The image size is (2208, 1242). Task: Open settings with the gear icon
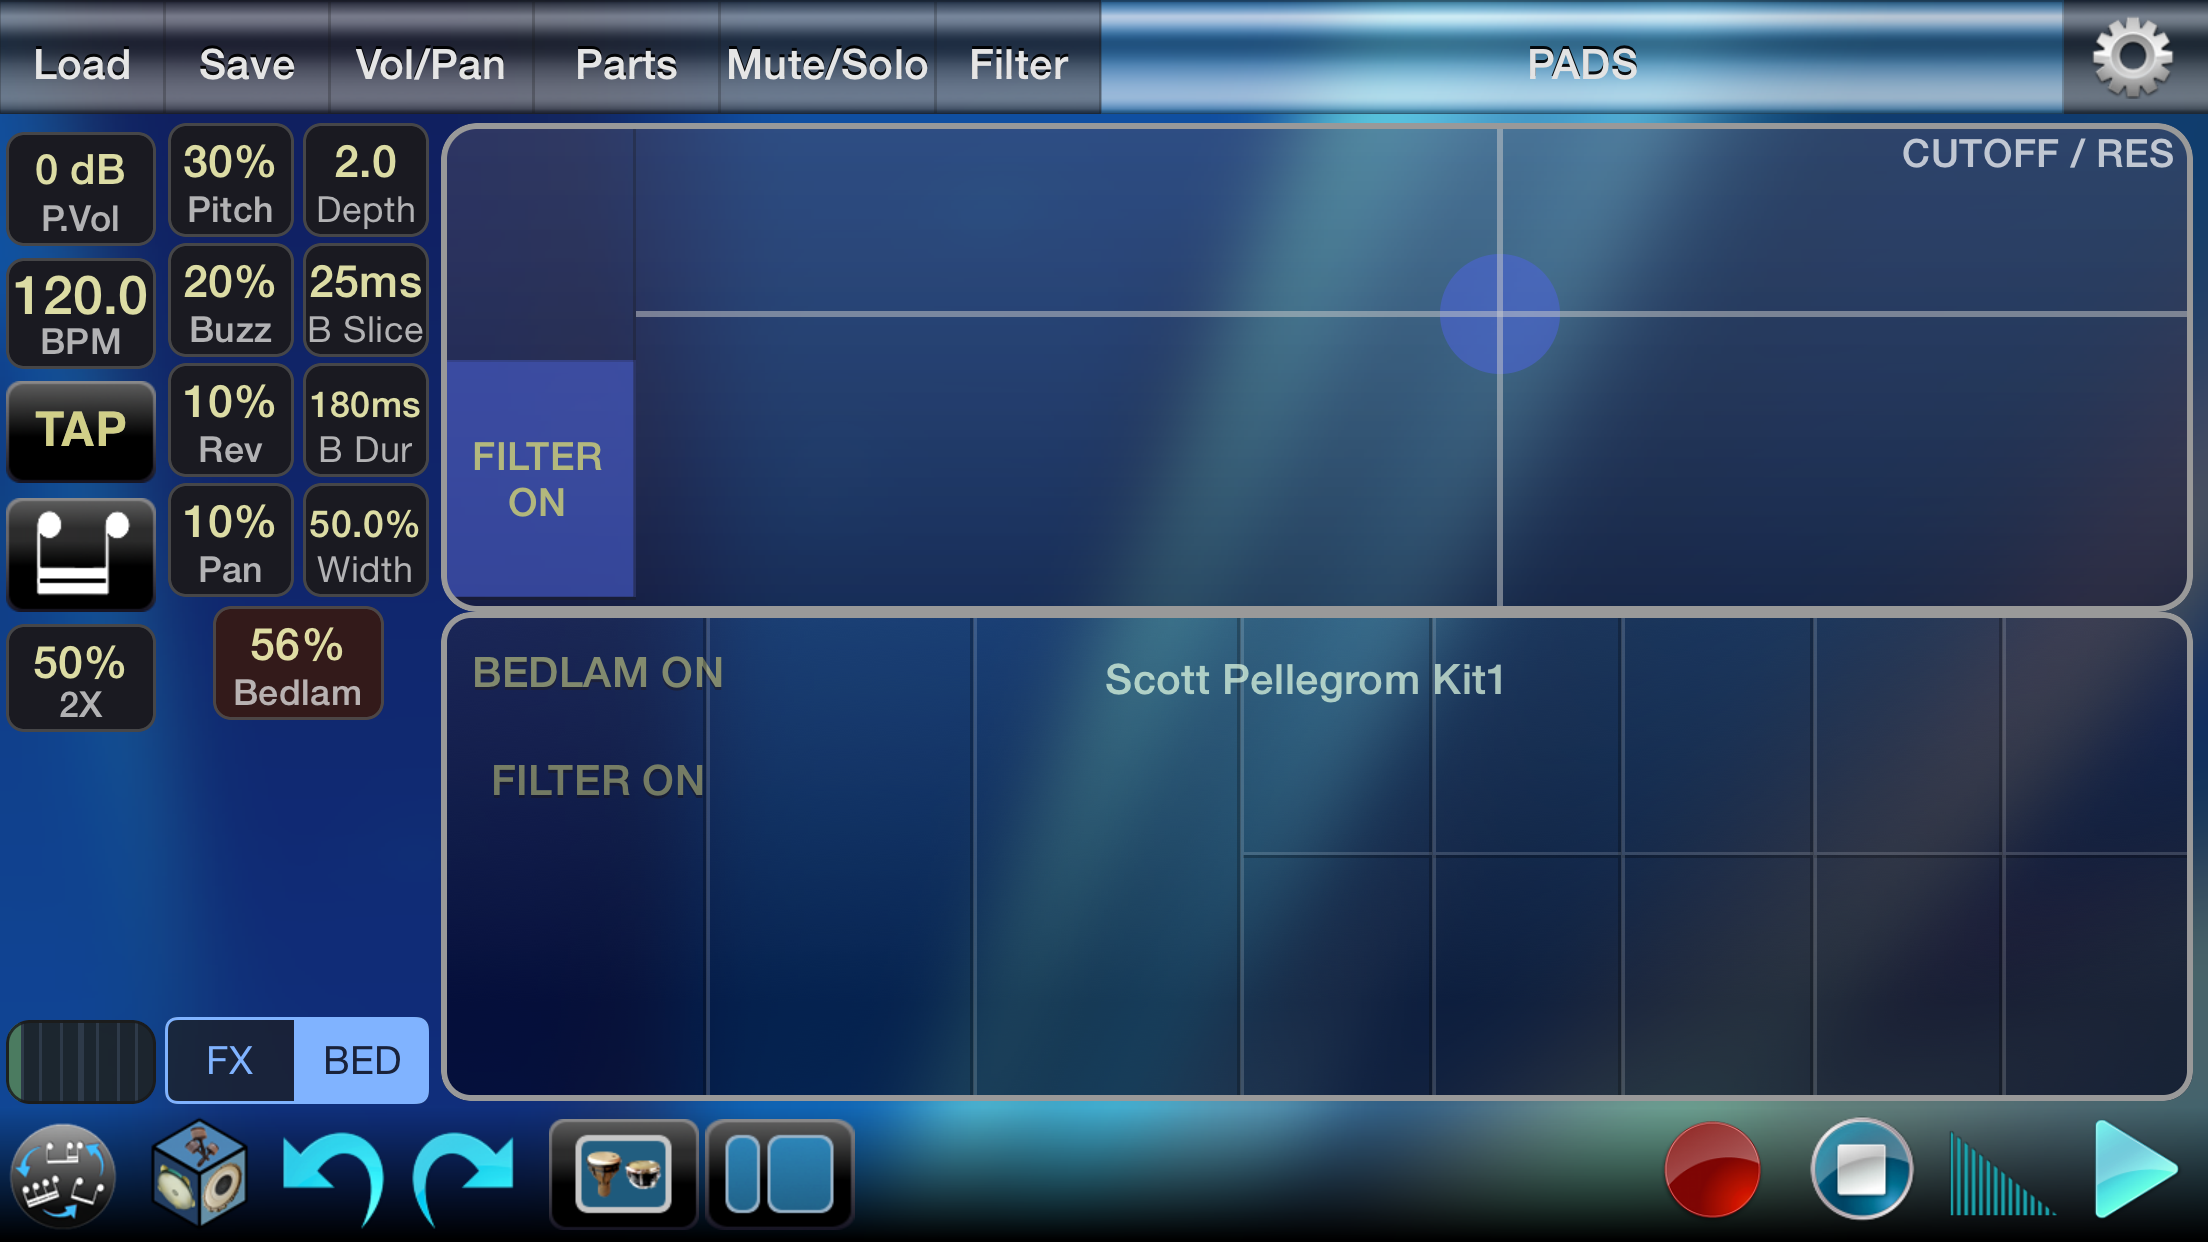[2132, 57]
